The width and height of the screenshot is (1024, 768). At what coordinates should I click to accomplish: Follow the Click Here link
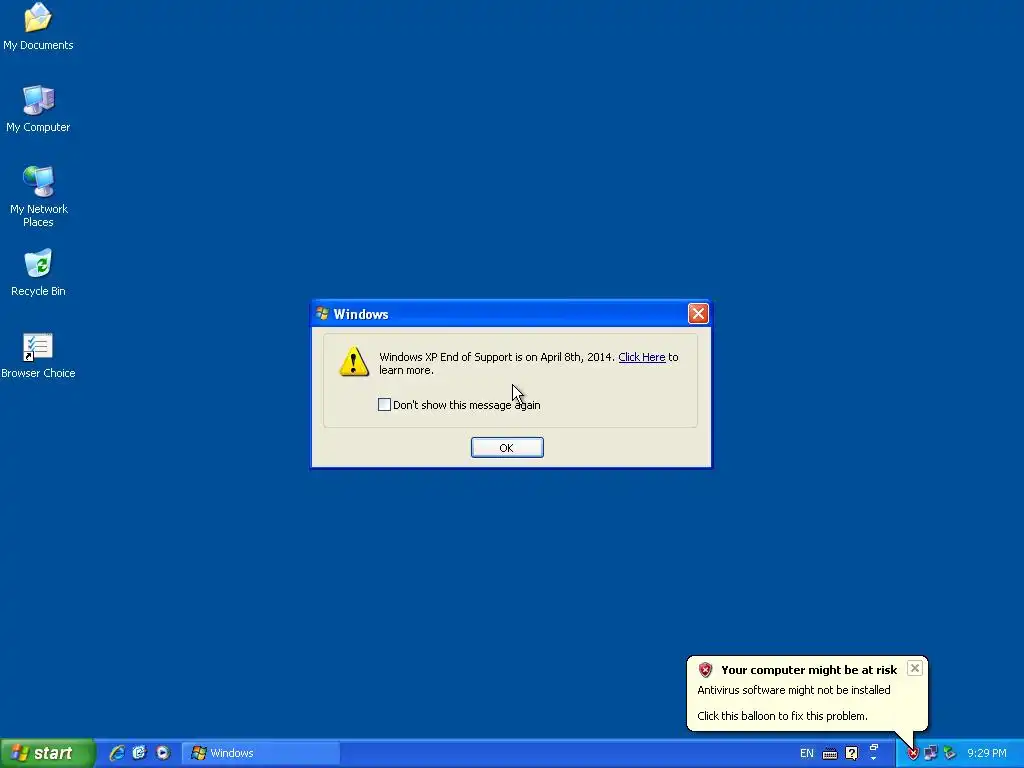click(641, 357)
